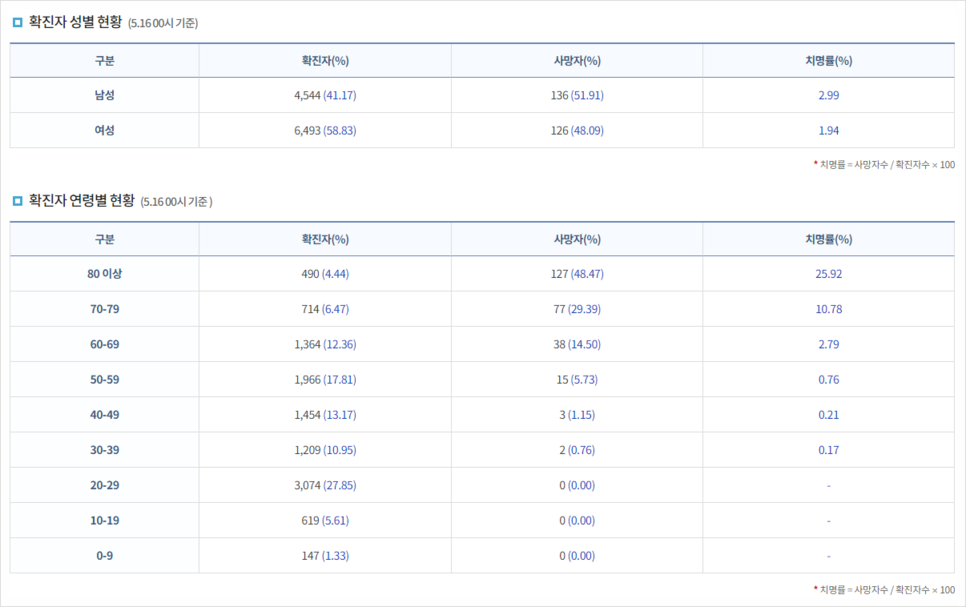Click the 사망자(%) header in age table

(577, 239)
